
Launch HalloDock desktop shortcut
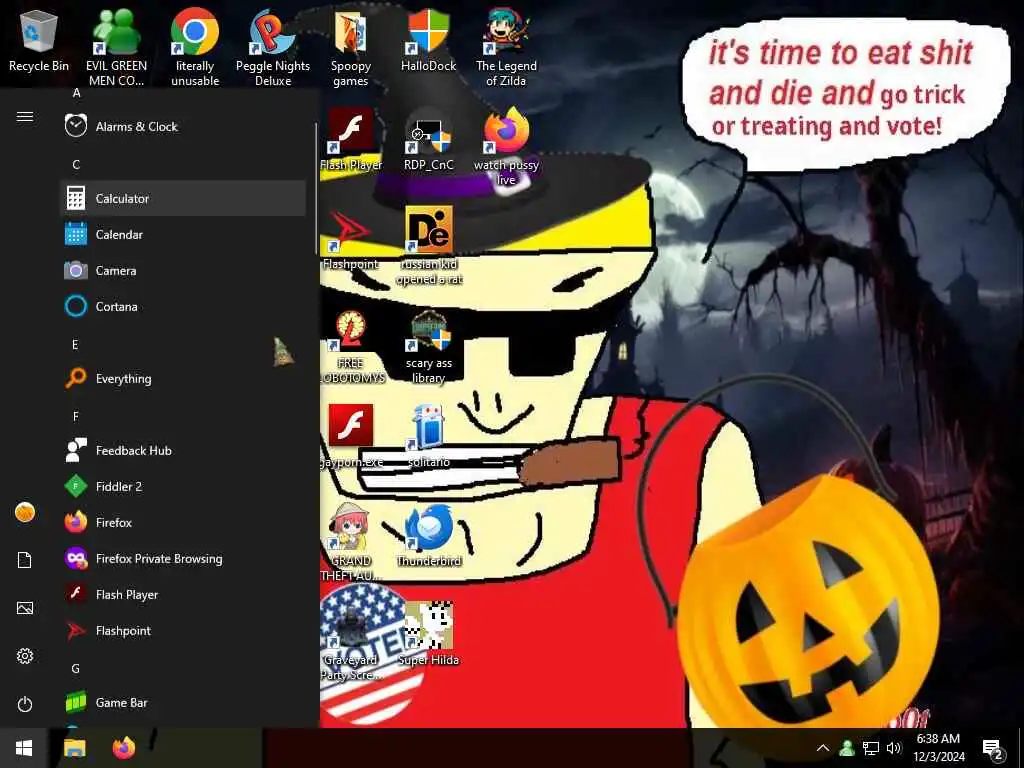(x=428, y=40)
